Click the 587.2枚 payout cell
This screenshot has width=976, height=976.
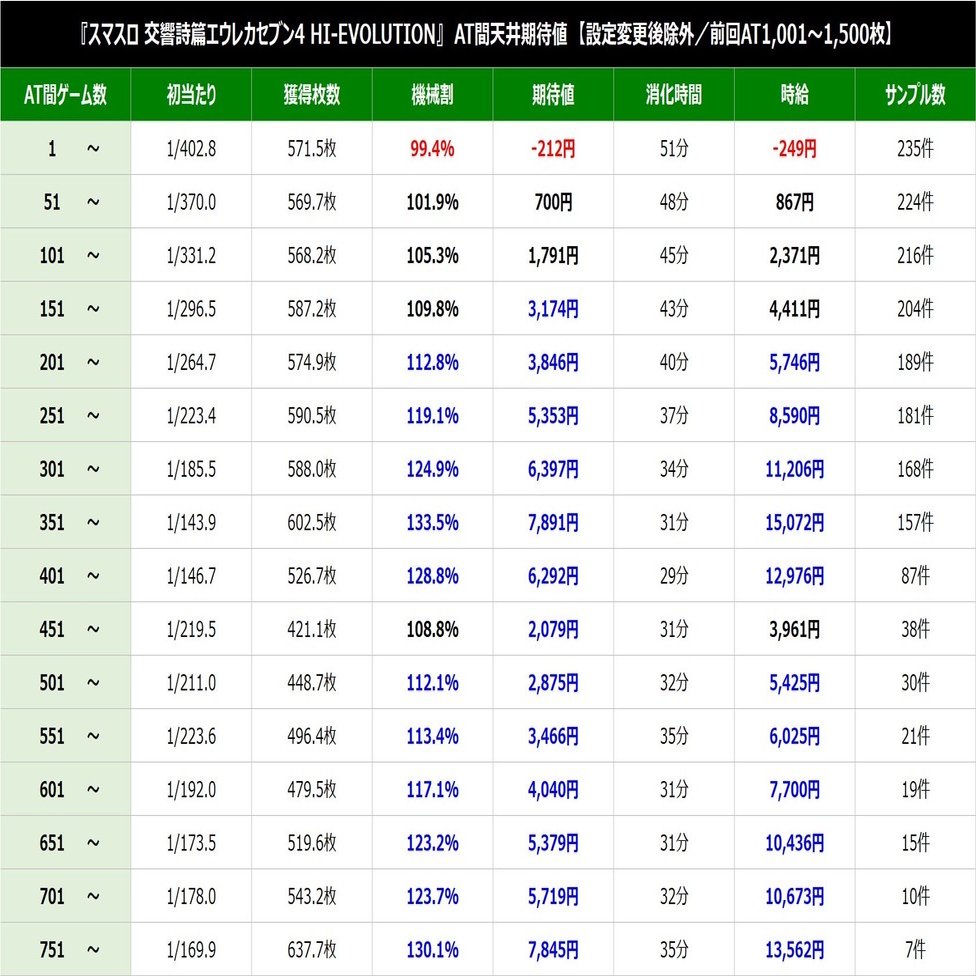pyautogui.click(x=312, y=309)
